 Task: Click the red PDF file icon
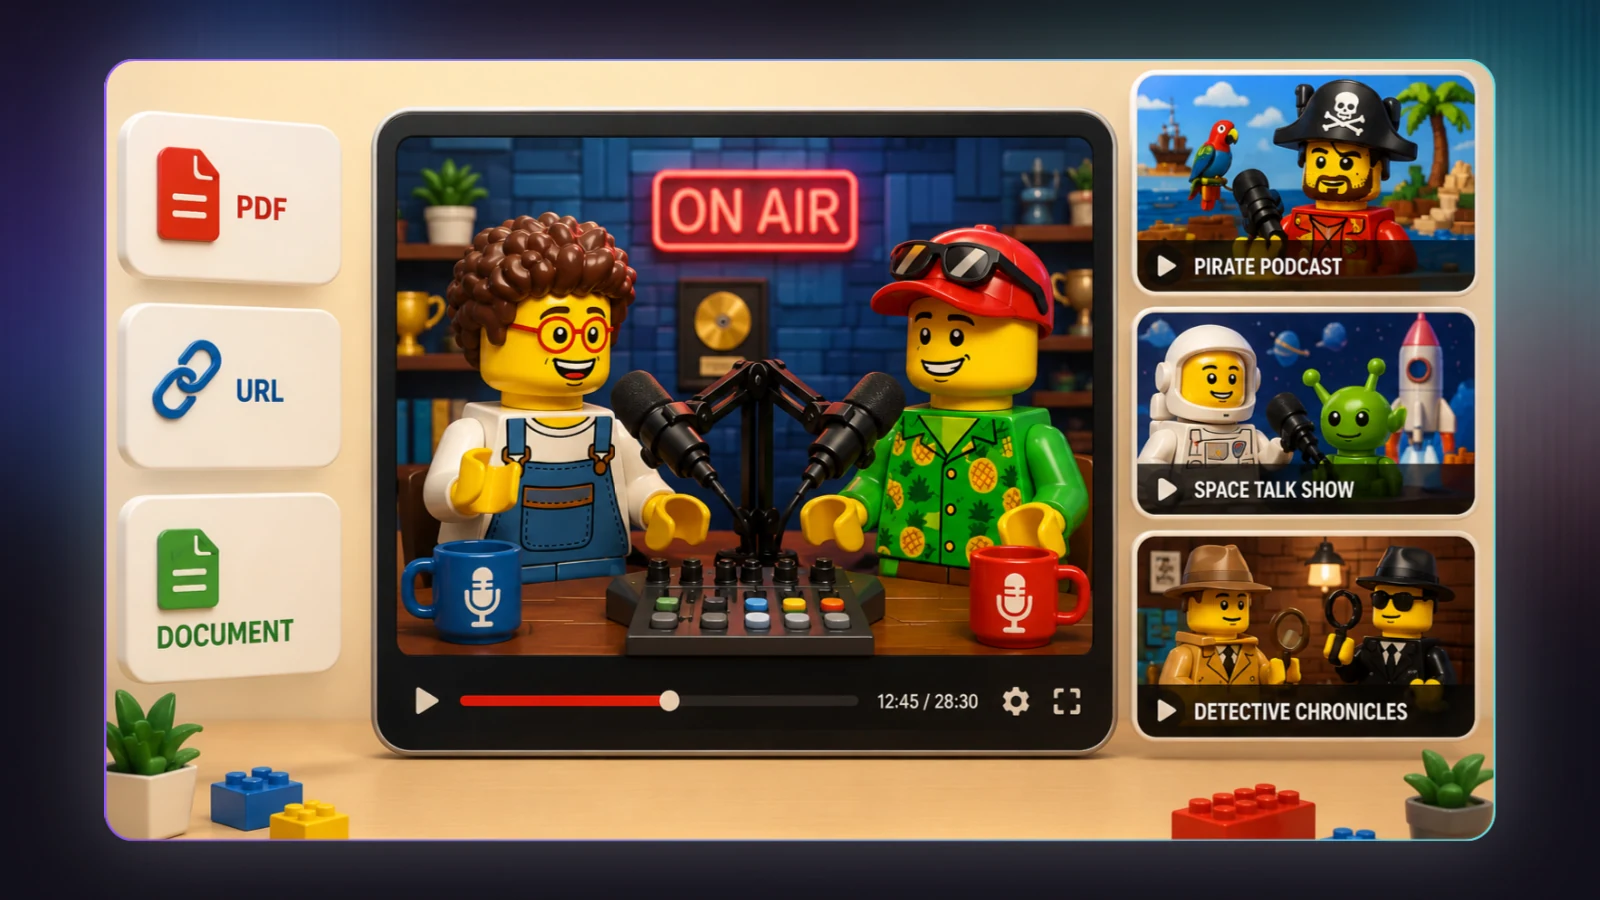click(188, 194)
